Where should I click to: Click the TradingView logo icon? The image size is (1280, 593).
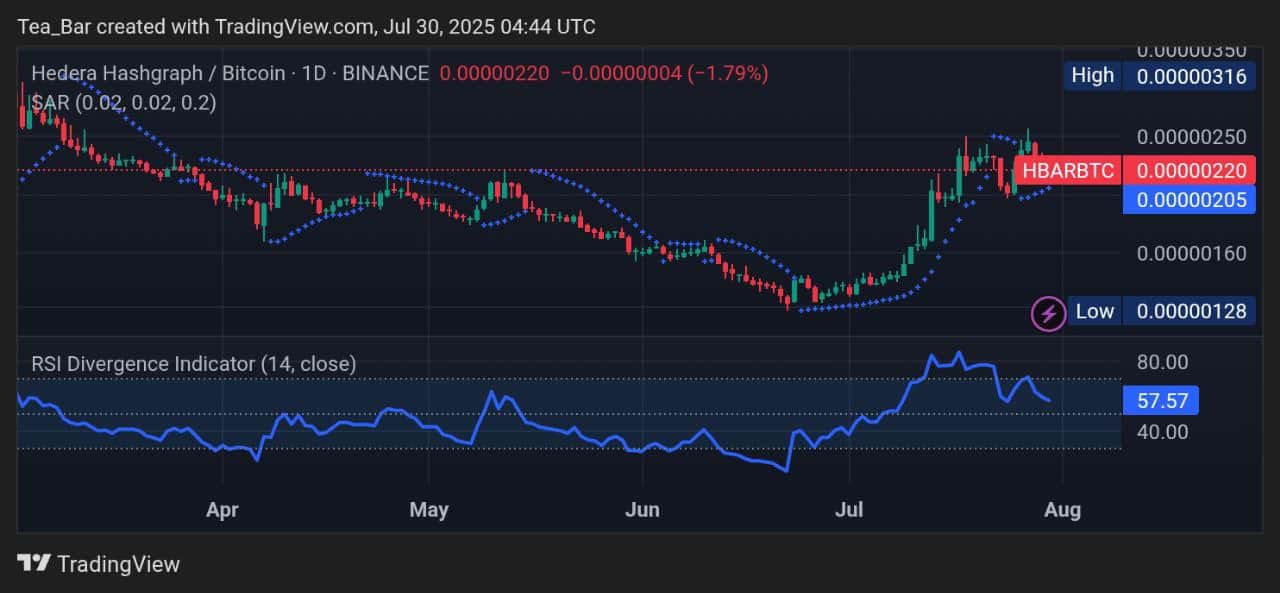pyautogui.click(x=34, y=563)
